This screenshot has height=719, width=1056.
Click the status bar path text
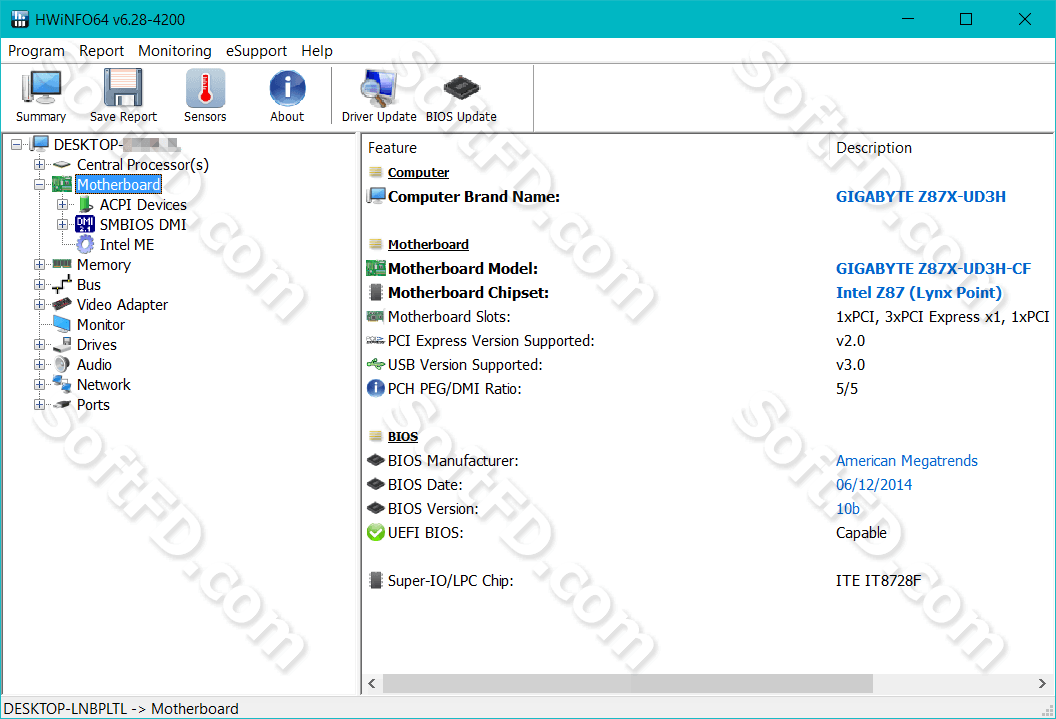coord(121,708)
